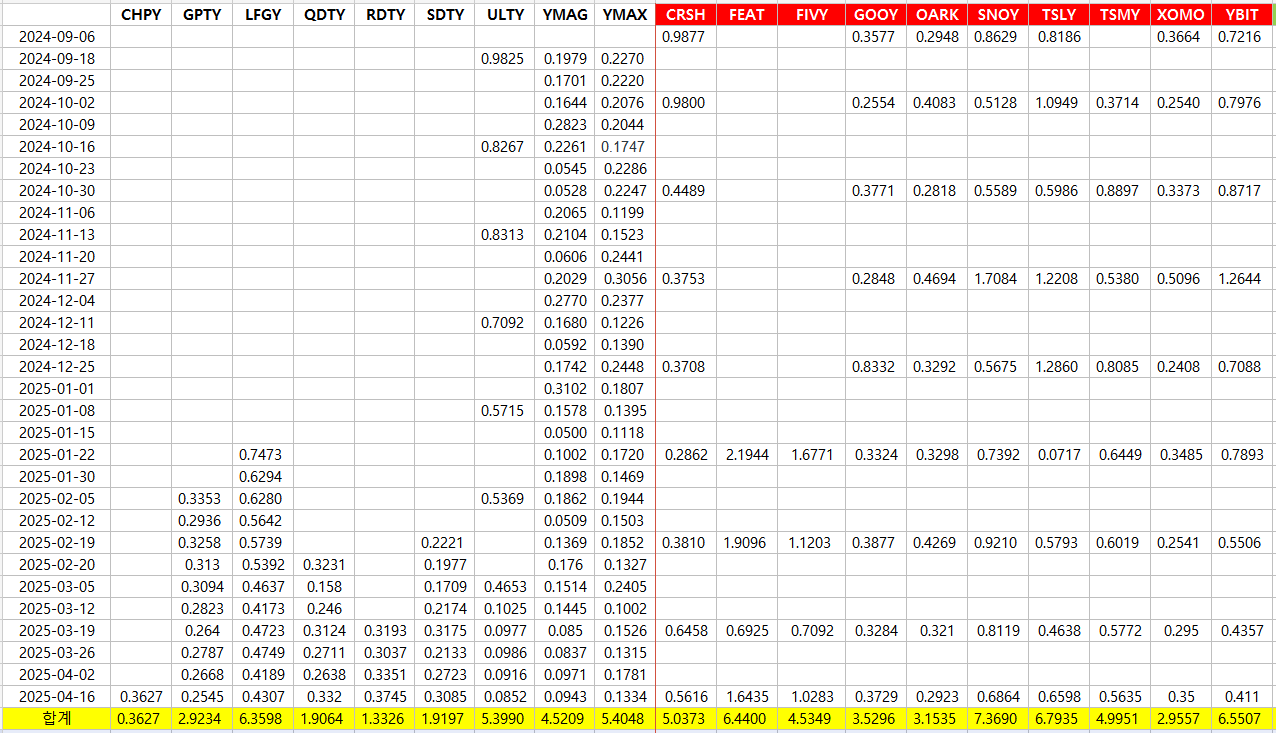The image size is (1276, 733).
Task: Click the red CRSH column header
Action: coord(685,14)
